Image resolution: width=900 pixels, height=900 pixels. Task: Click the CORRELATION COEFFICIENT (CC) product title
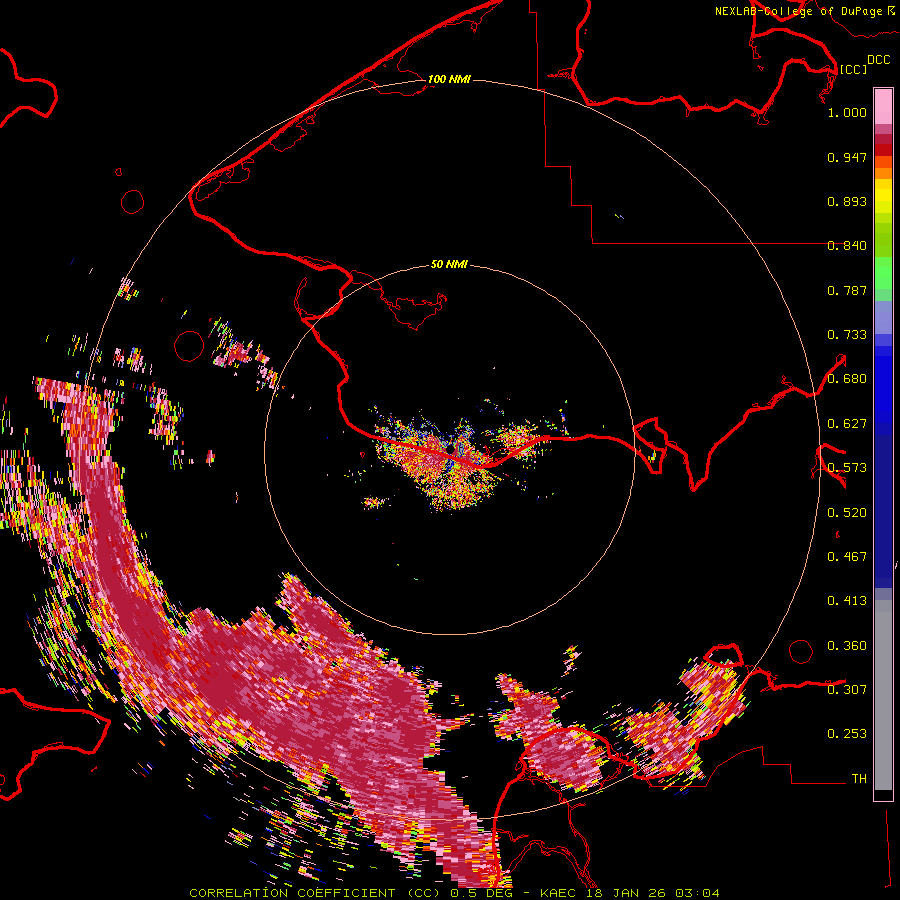314,893
